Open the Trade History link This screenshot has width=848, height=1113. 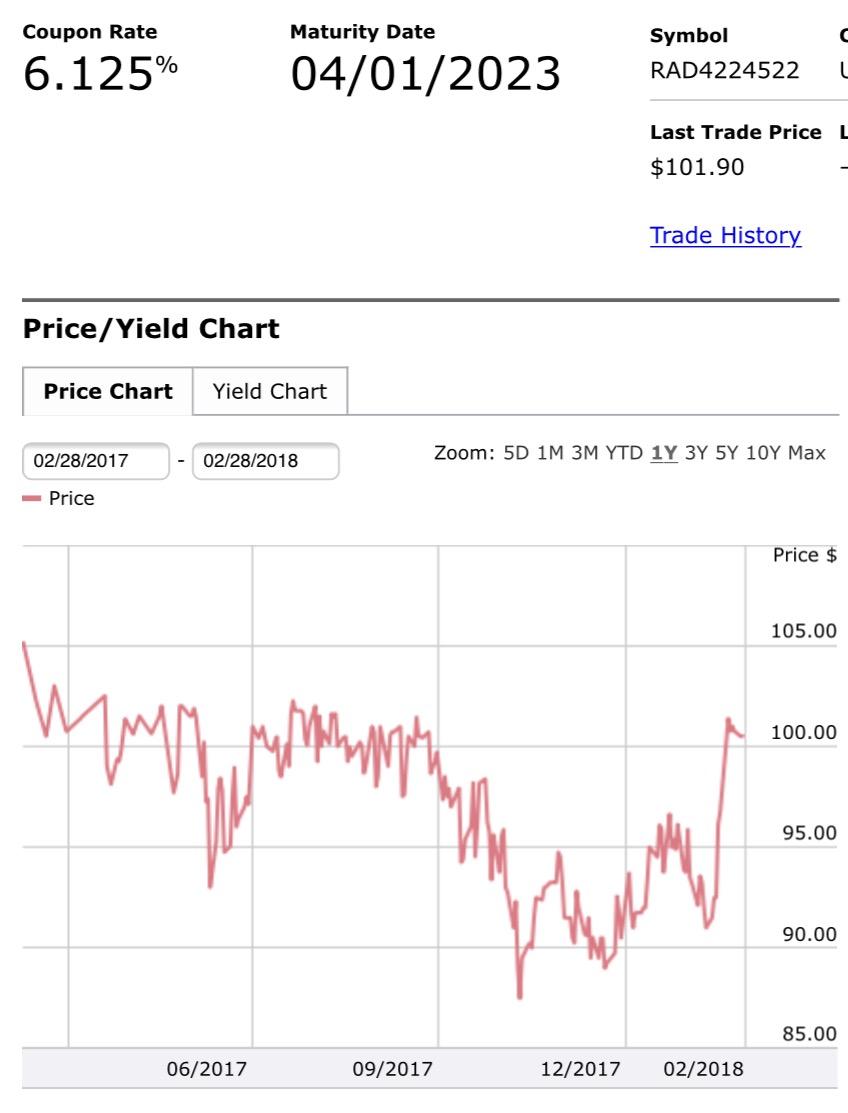coord(725,235)
